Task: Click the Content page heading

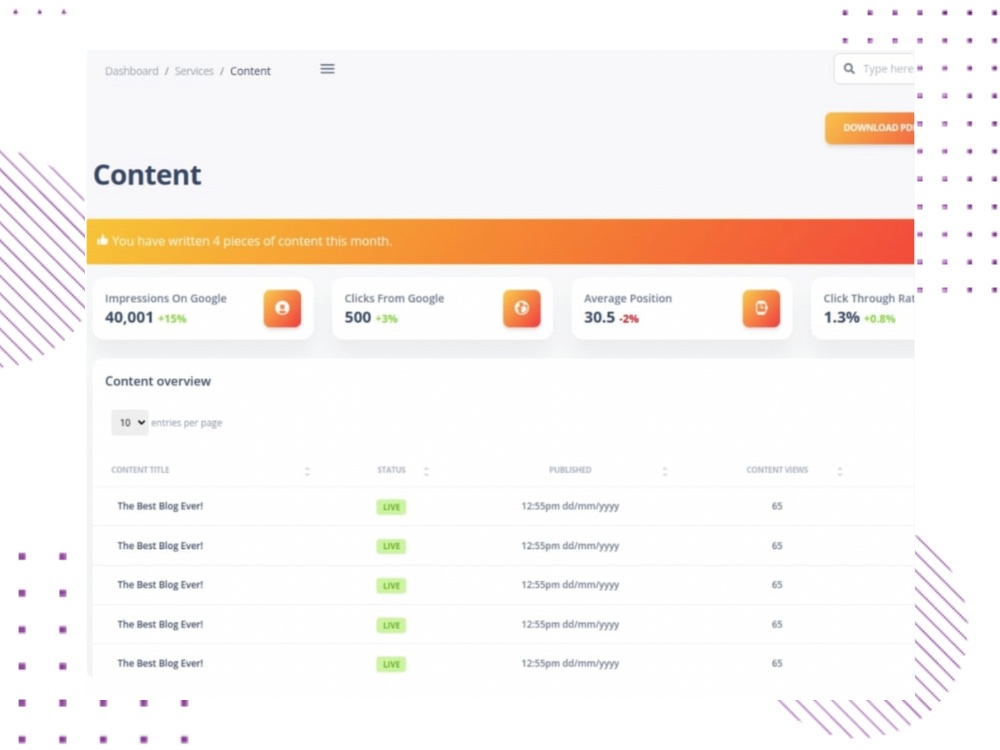Action: [x=147, y=175]
